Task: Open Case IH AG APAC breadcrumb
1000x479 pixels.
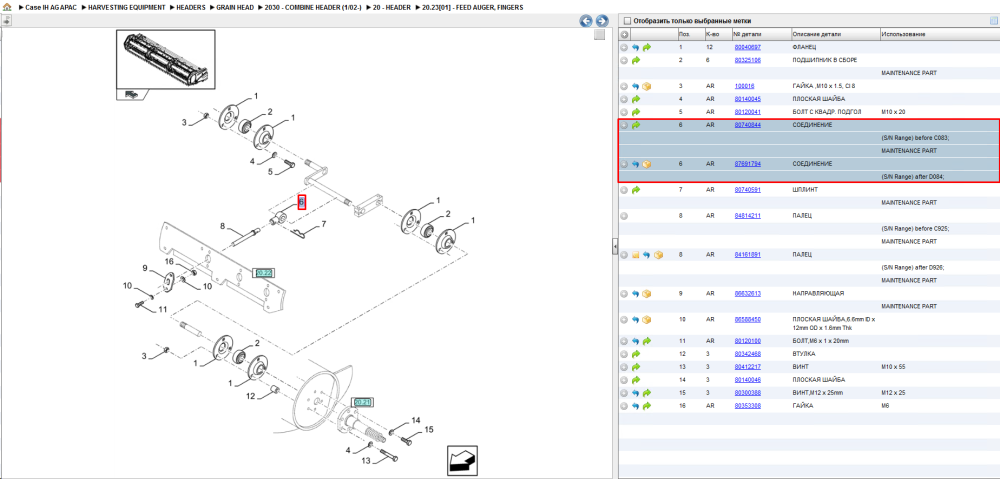Action: pyautogui.click(x=50, y=7)
